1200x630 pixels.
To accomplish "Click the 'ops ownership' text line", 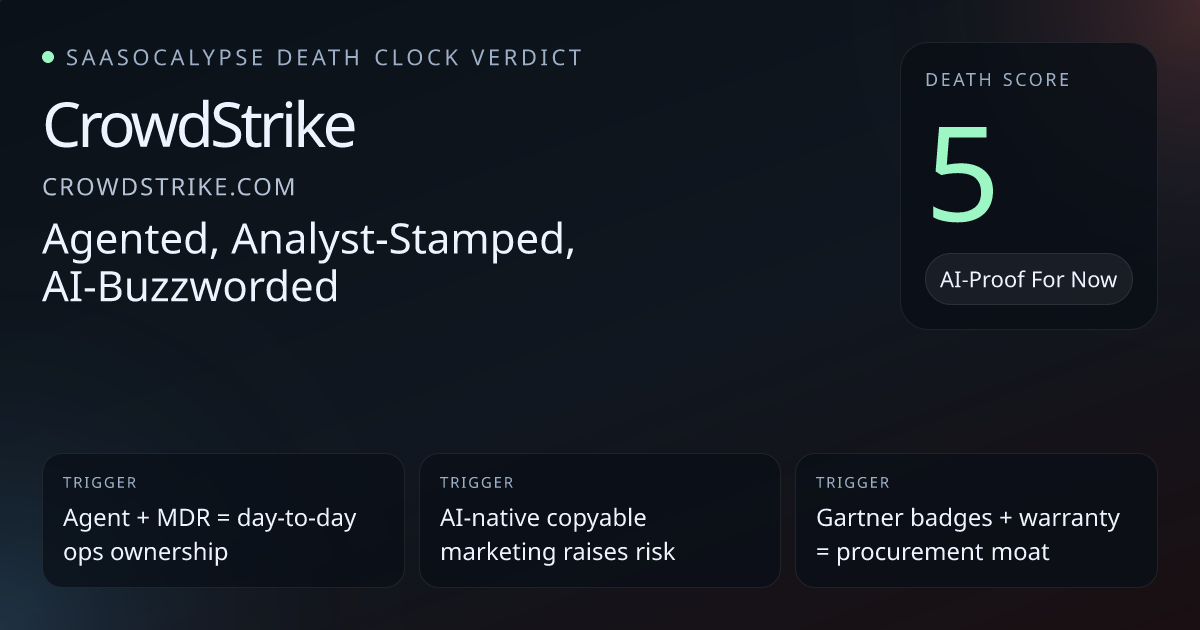I will tap(145, 551).
